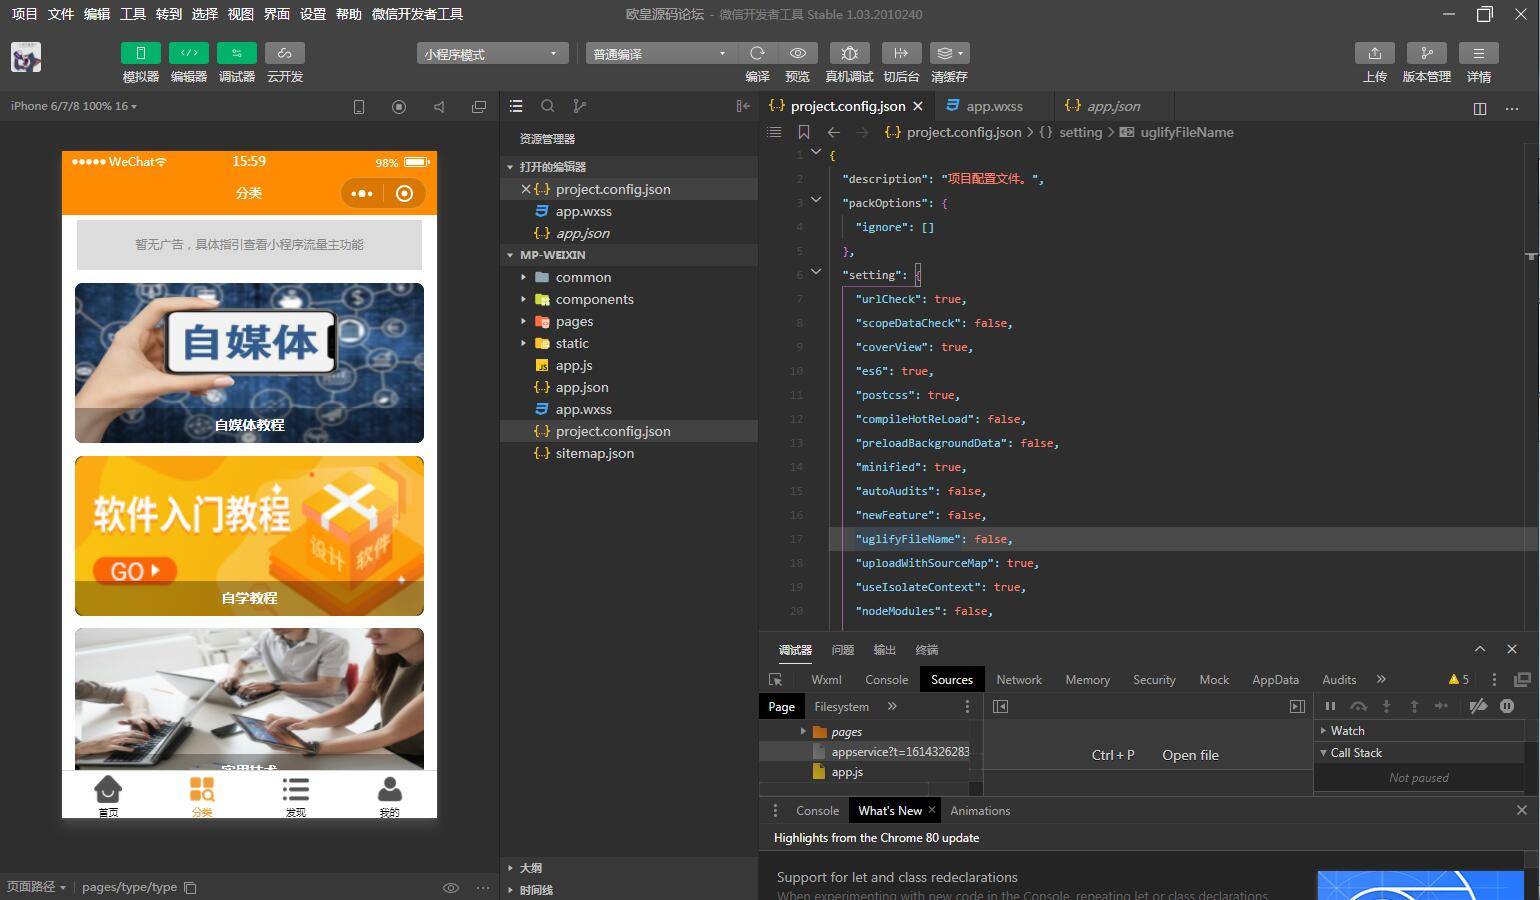This screenshot has width=1540, height=900.
Task: Tap the 自媒体教程 category banner
Action: tap(249, 362)
